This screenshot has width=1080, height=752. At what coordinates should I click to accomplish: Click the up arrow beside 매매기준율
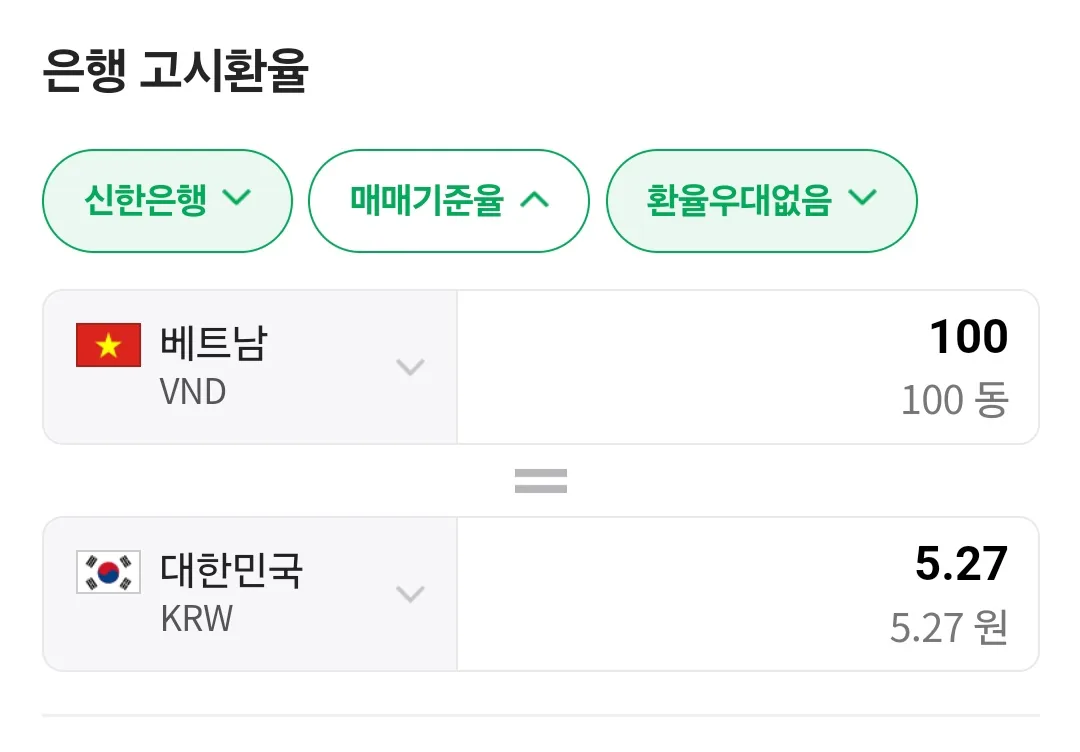(535, 200)
